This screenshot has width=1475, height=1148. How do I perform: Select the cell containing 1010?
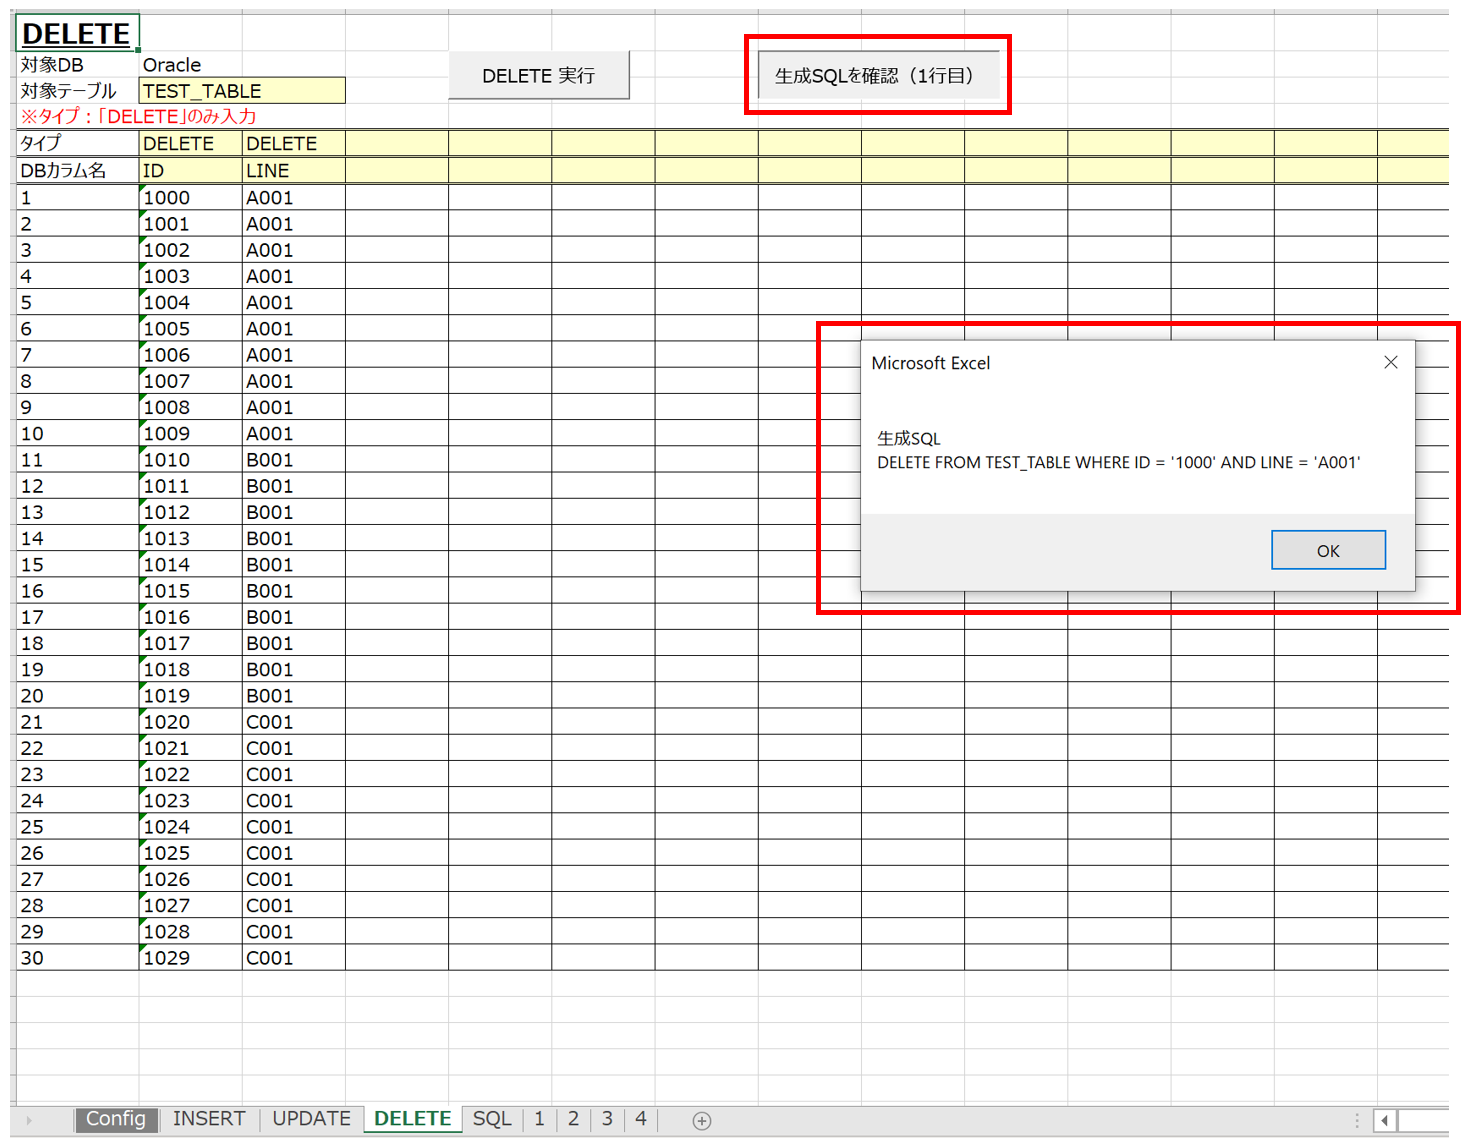[190, 460]
